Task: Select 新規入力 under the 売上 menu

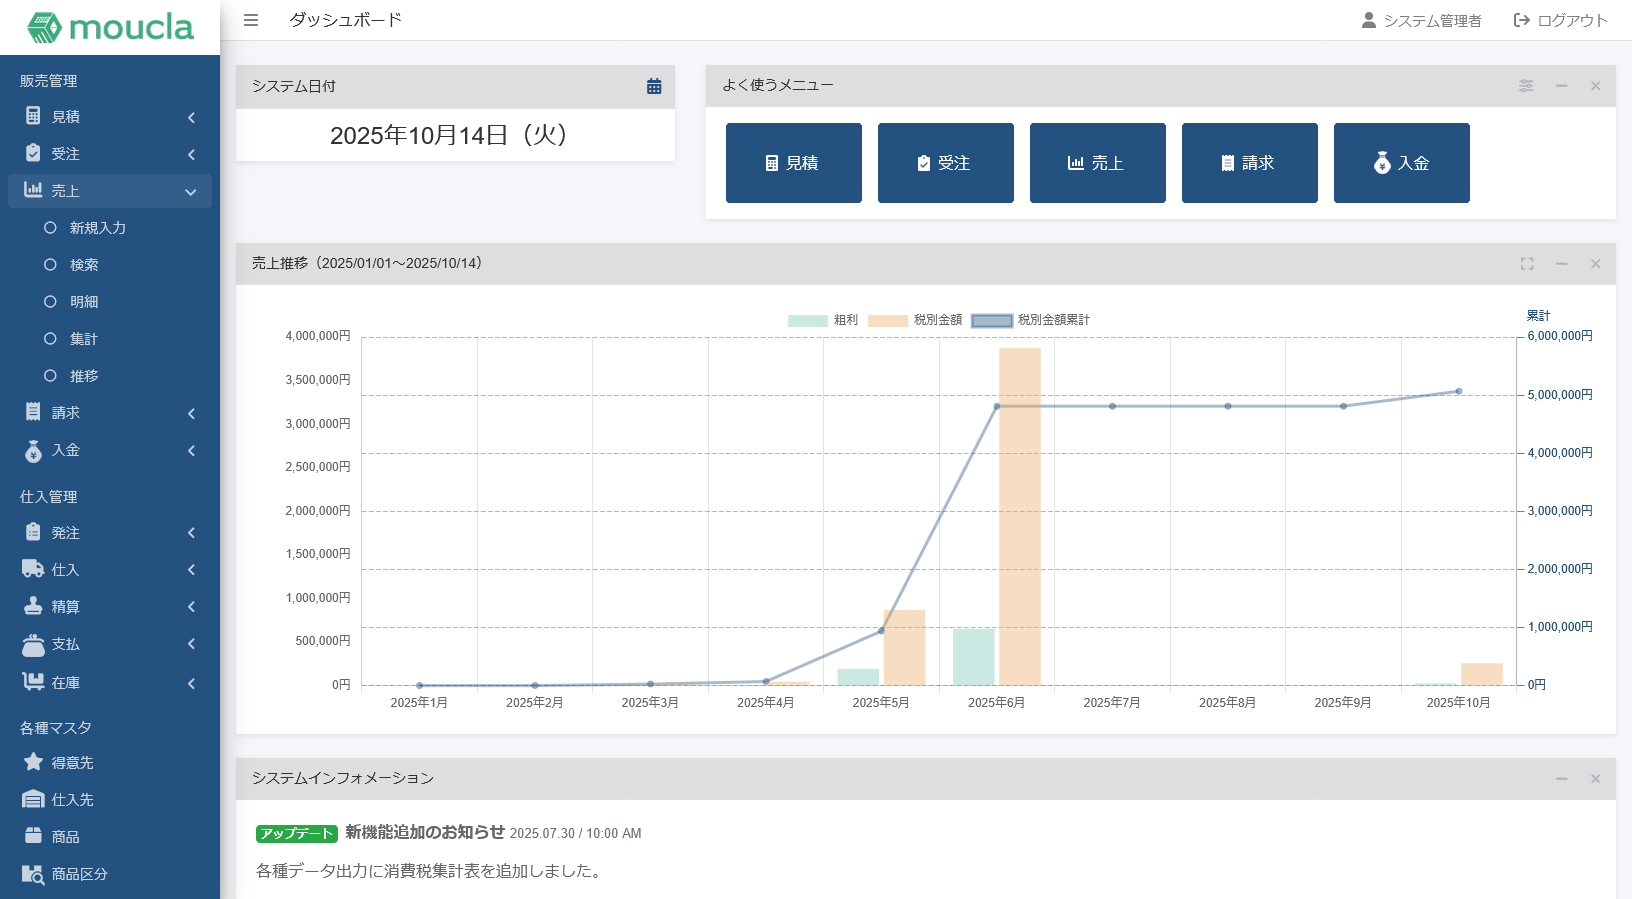Action: (x=97, y=228)
